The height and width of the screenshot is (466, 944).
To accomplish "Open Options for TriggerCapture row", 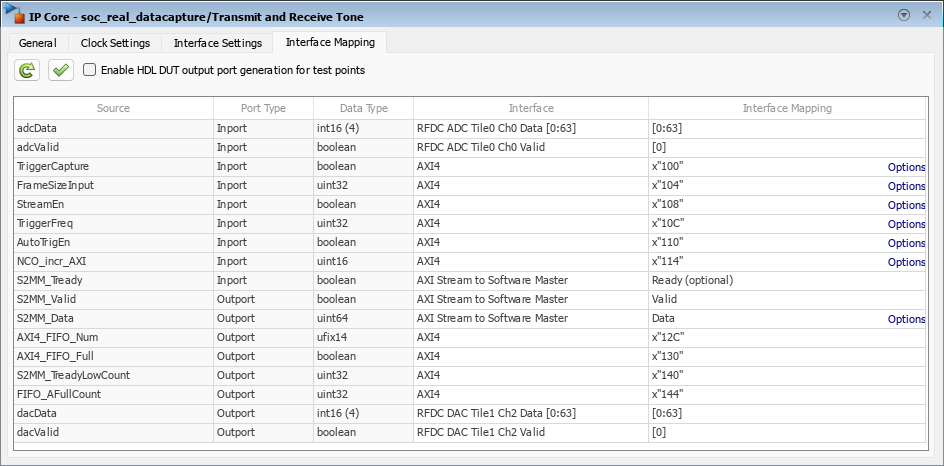I will [906, 167].
